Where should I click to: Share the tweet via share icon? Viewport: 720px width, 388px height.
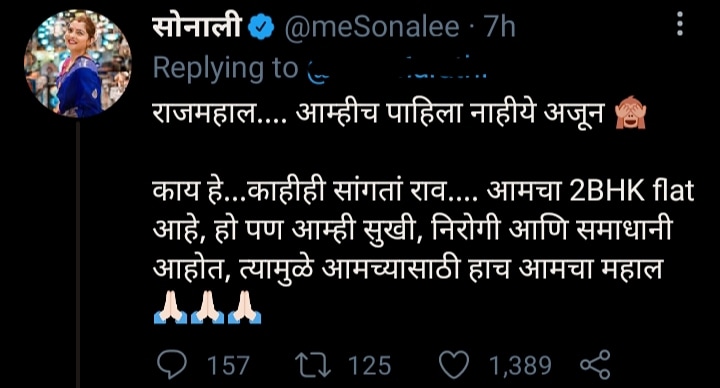pos(595,365)
